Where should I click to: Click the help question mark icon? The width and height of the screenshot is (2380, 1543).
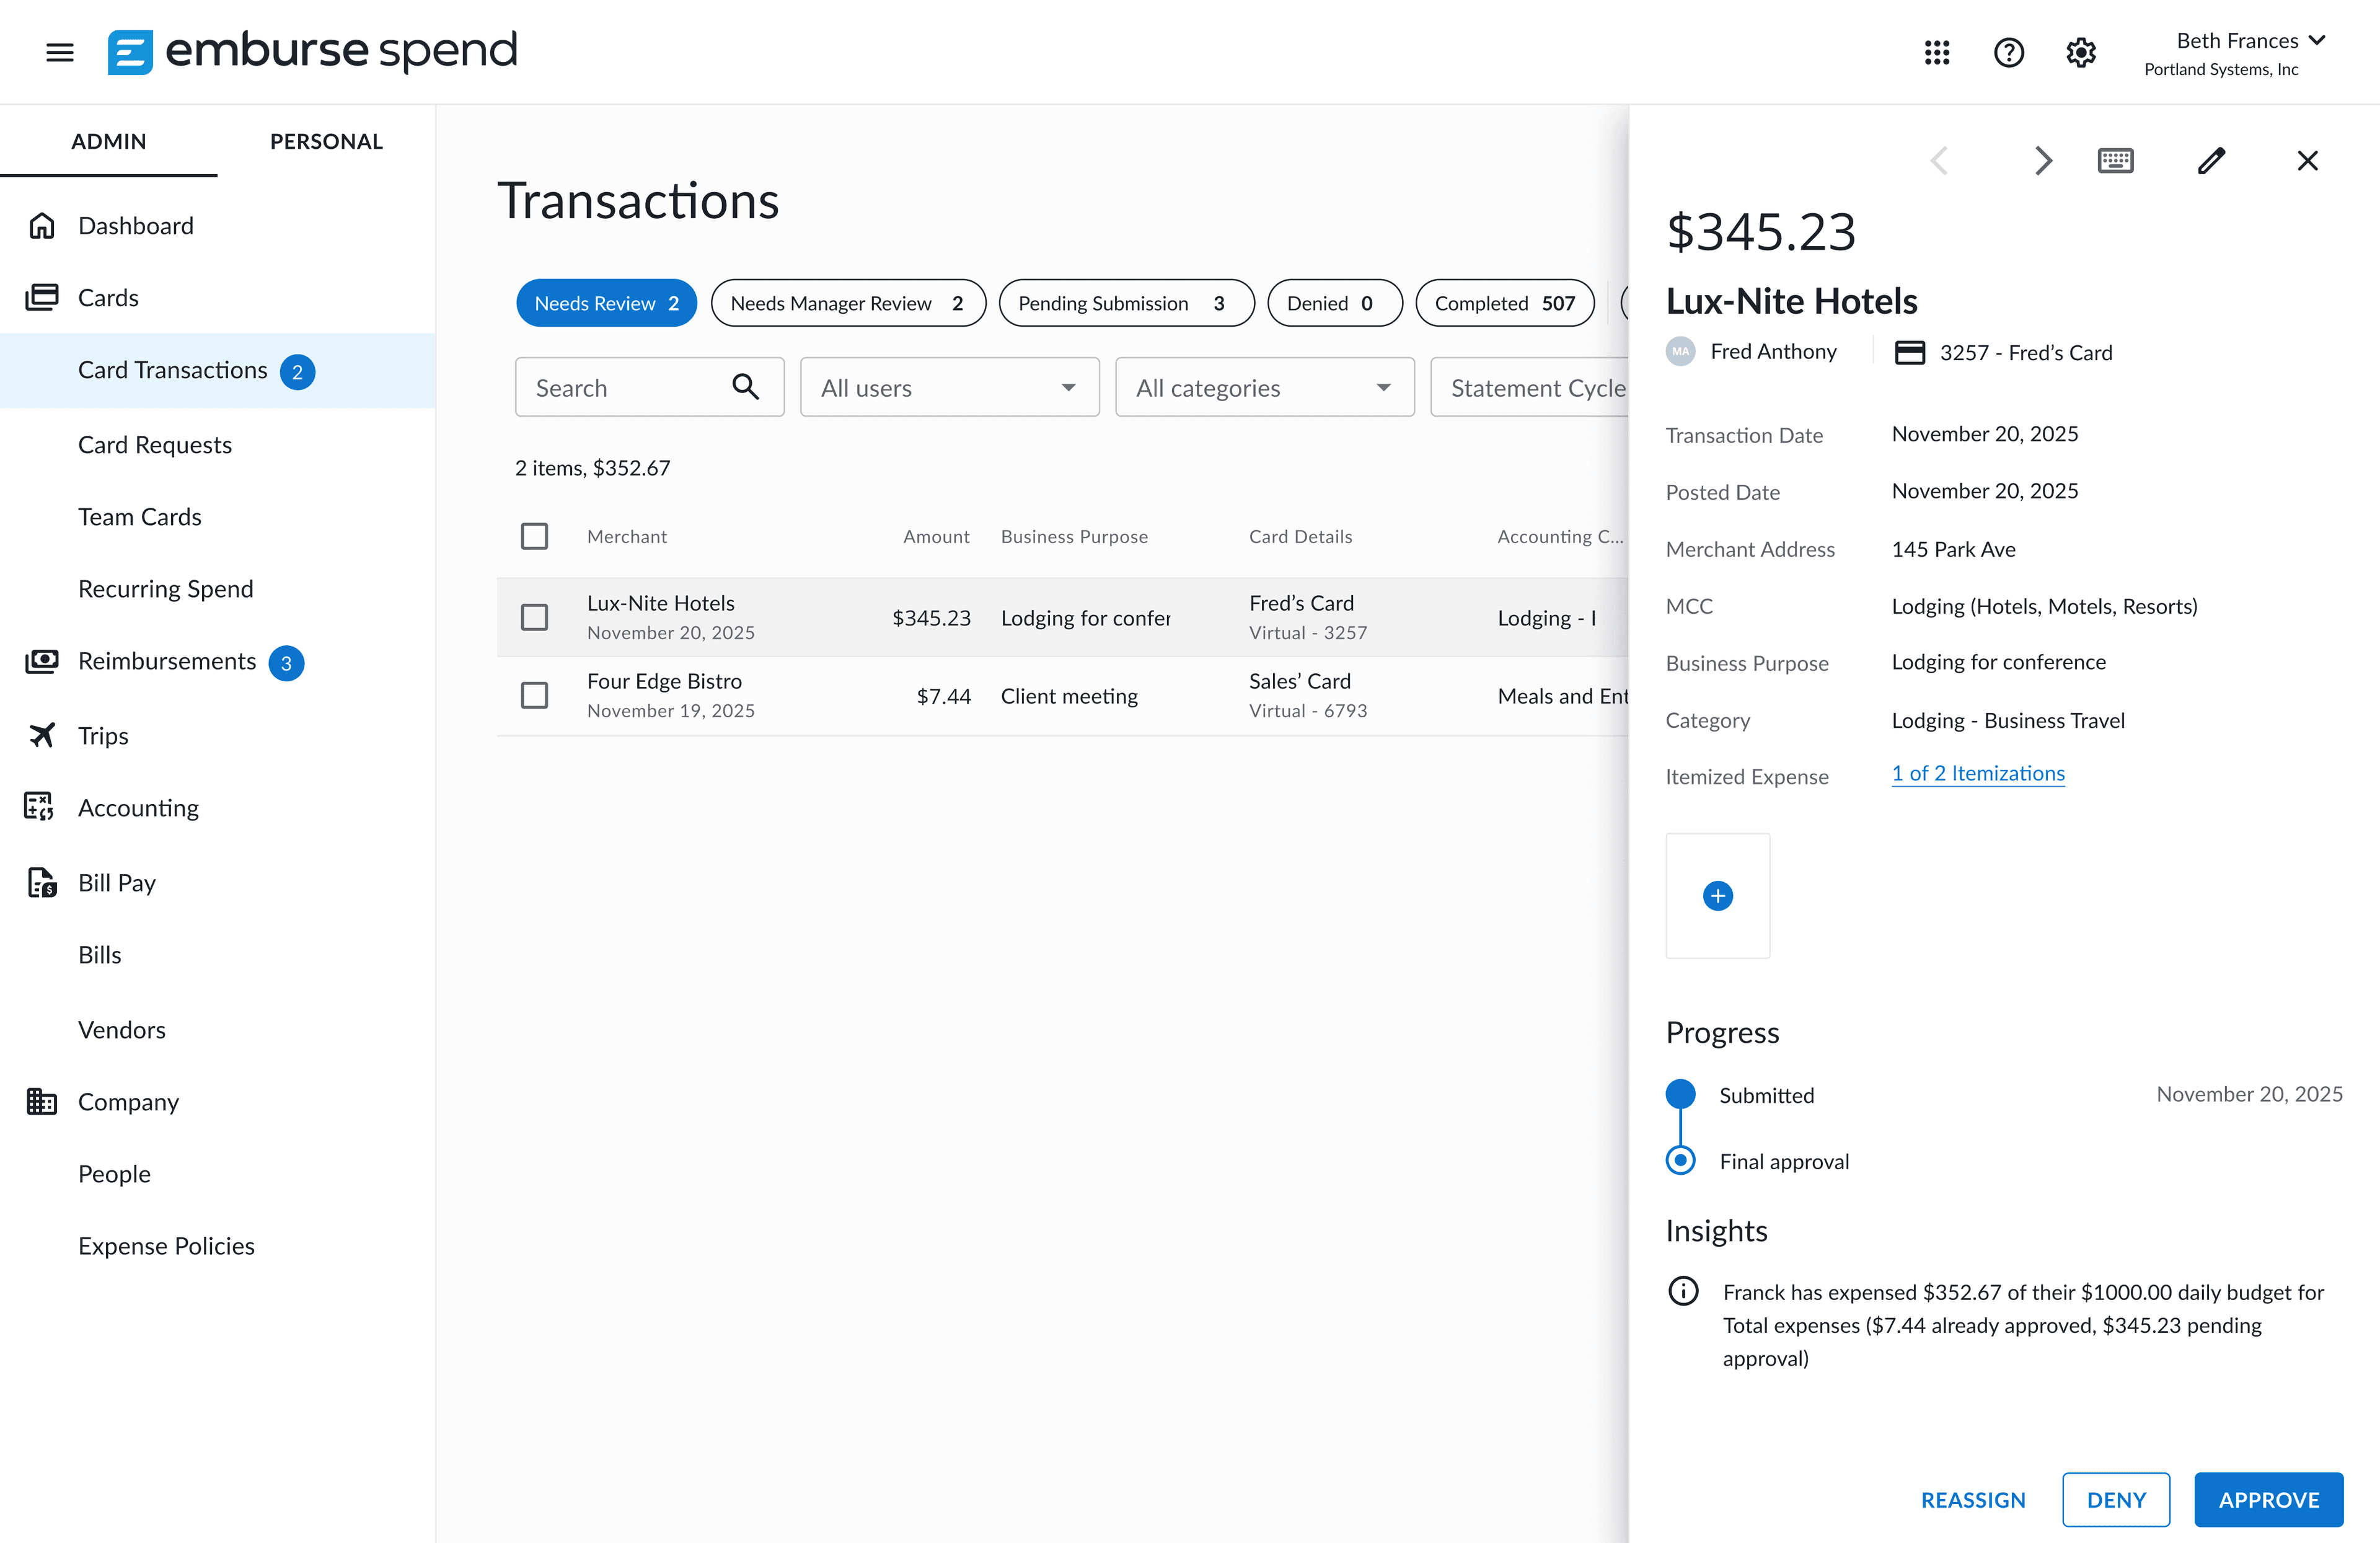[x=2008, y=52]
